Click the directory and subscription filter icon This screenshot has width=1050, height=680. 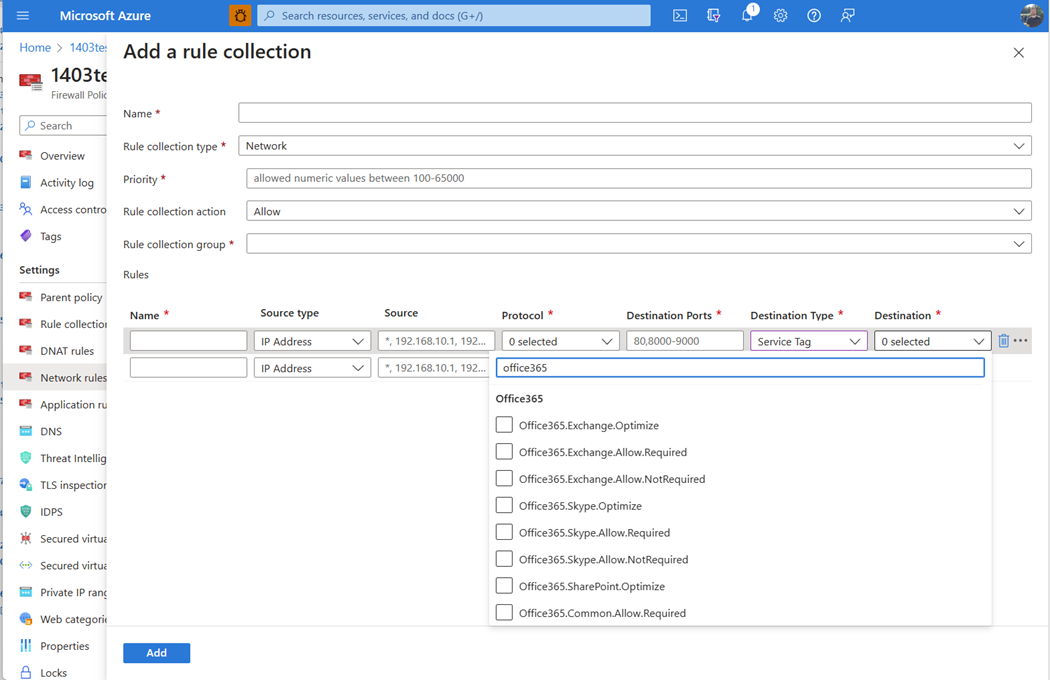(713, 16)
